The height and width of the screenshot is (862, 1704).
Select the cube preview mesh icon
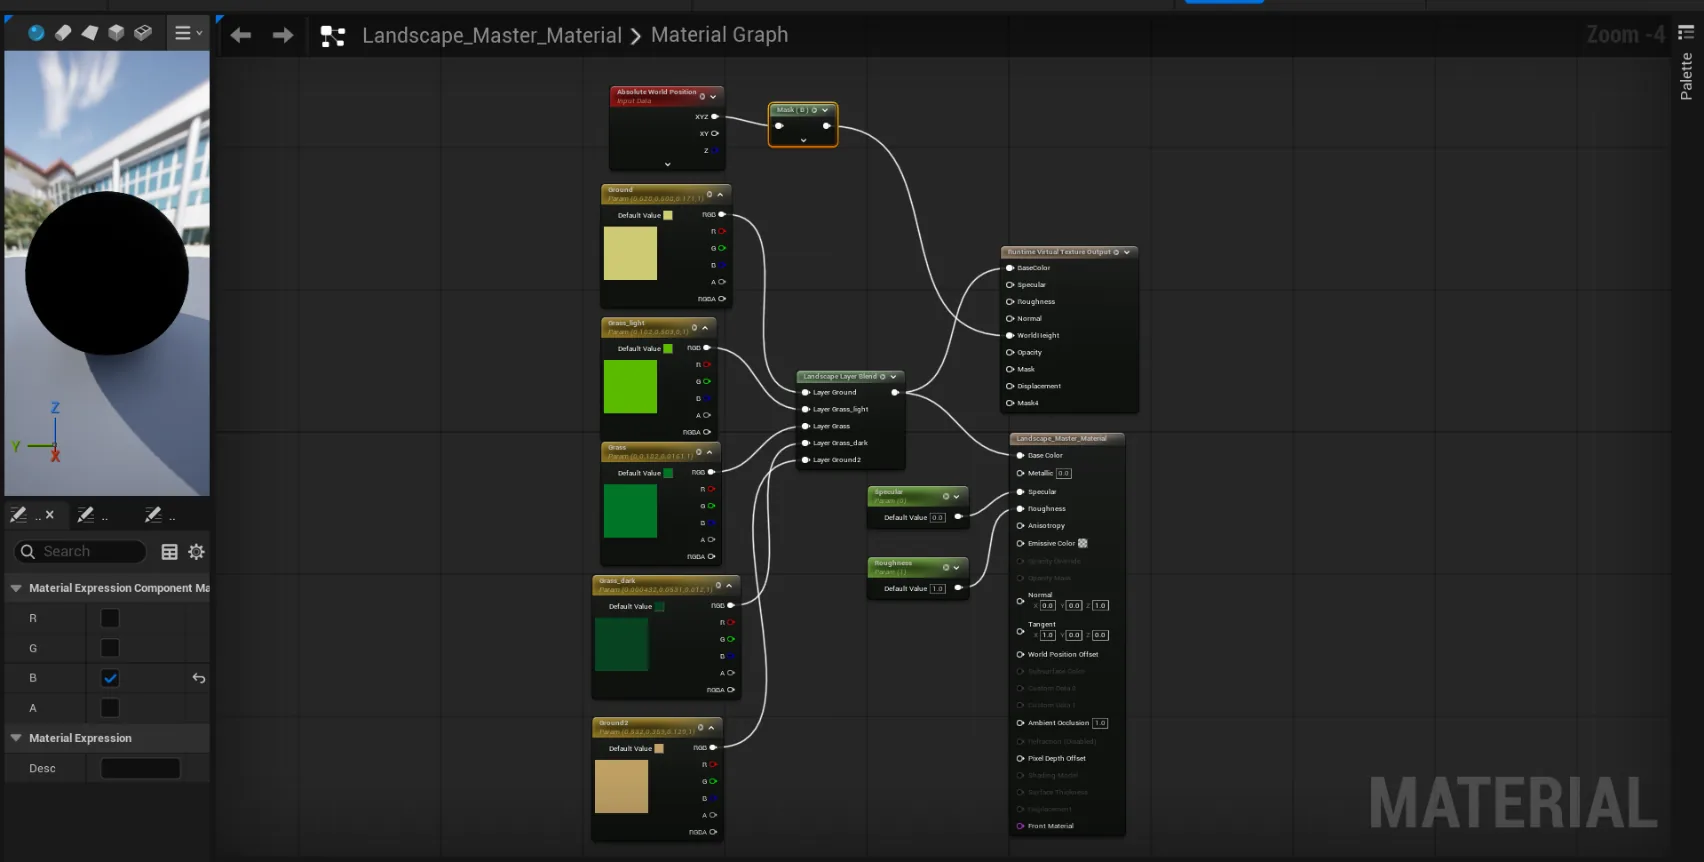pyautogui.click(x=116, y=33)
